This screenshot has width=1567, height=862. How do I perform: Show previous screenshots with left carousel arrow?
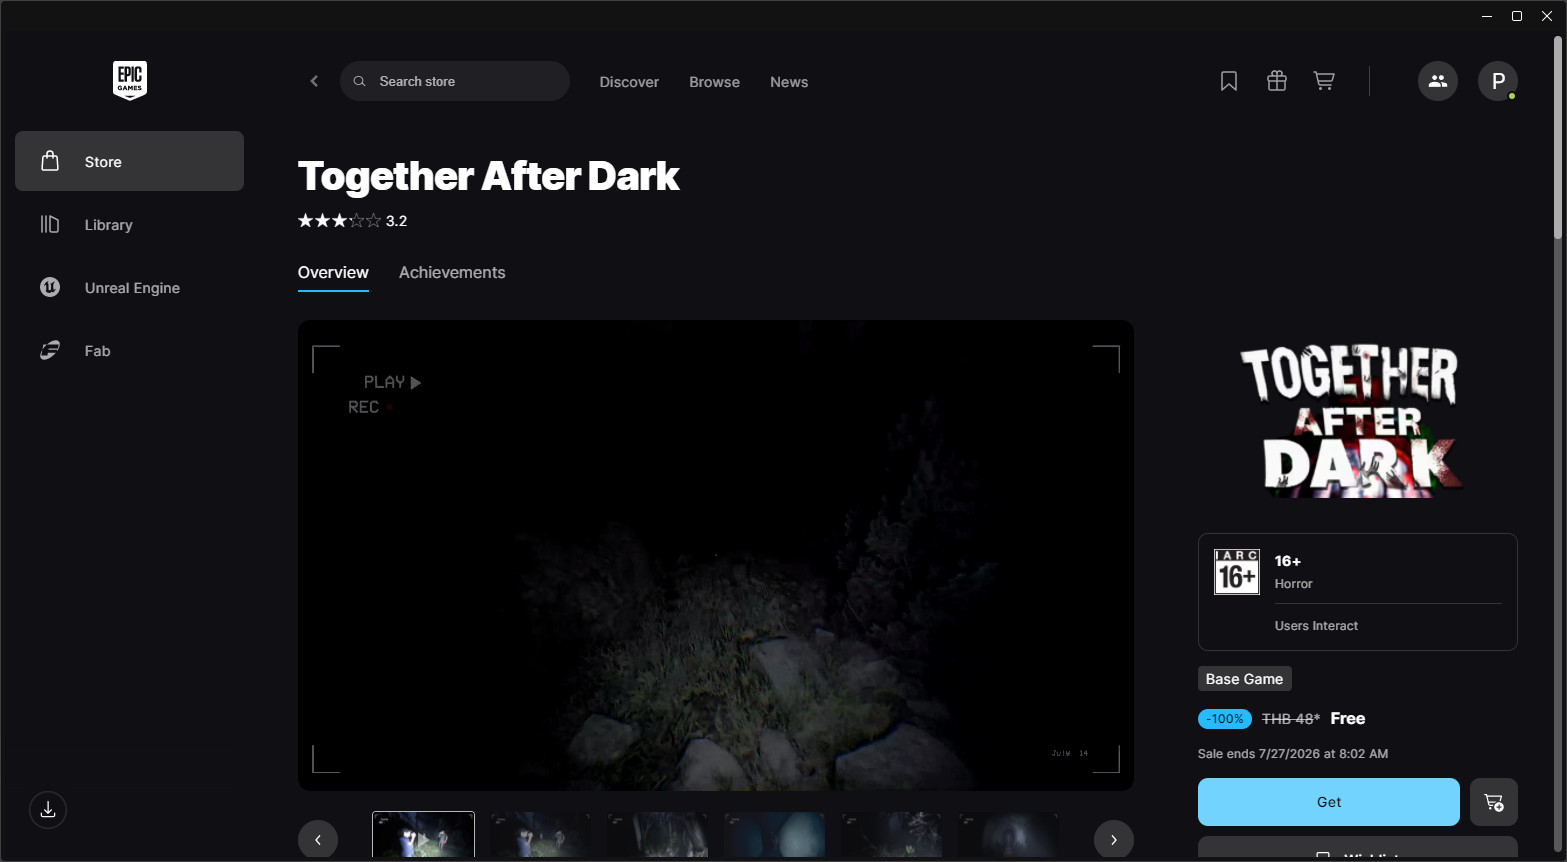coord(318,840)
